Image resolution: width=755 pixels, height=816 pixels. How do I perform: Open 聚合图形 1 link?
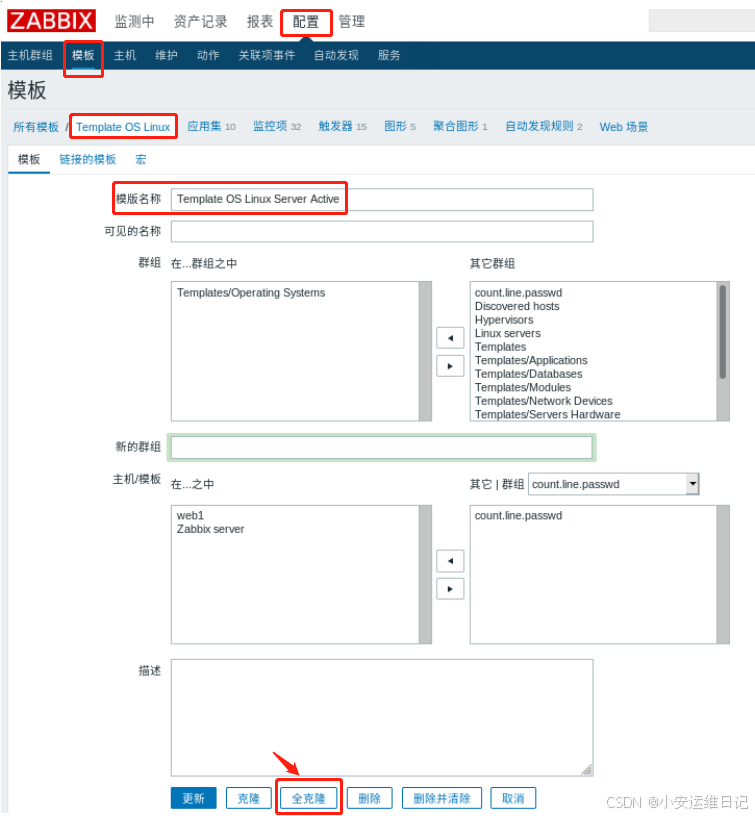(460, 126)
